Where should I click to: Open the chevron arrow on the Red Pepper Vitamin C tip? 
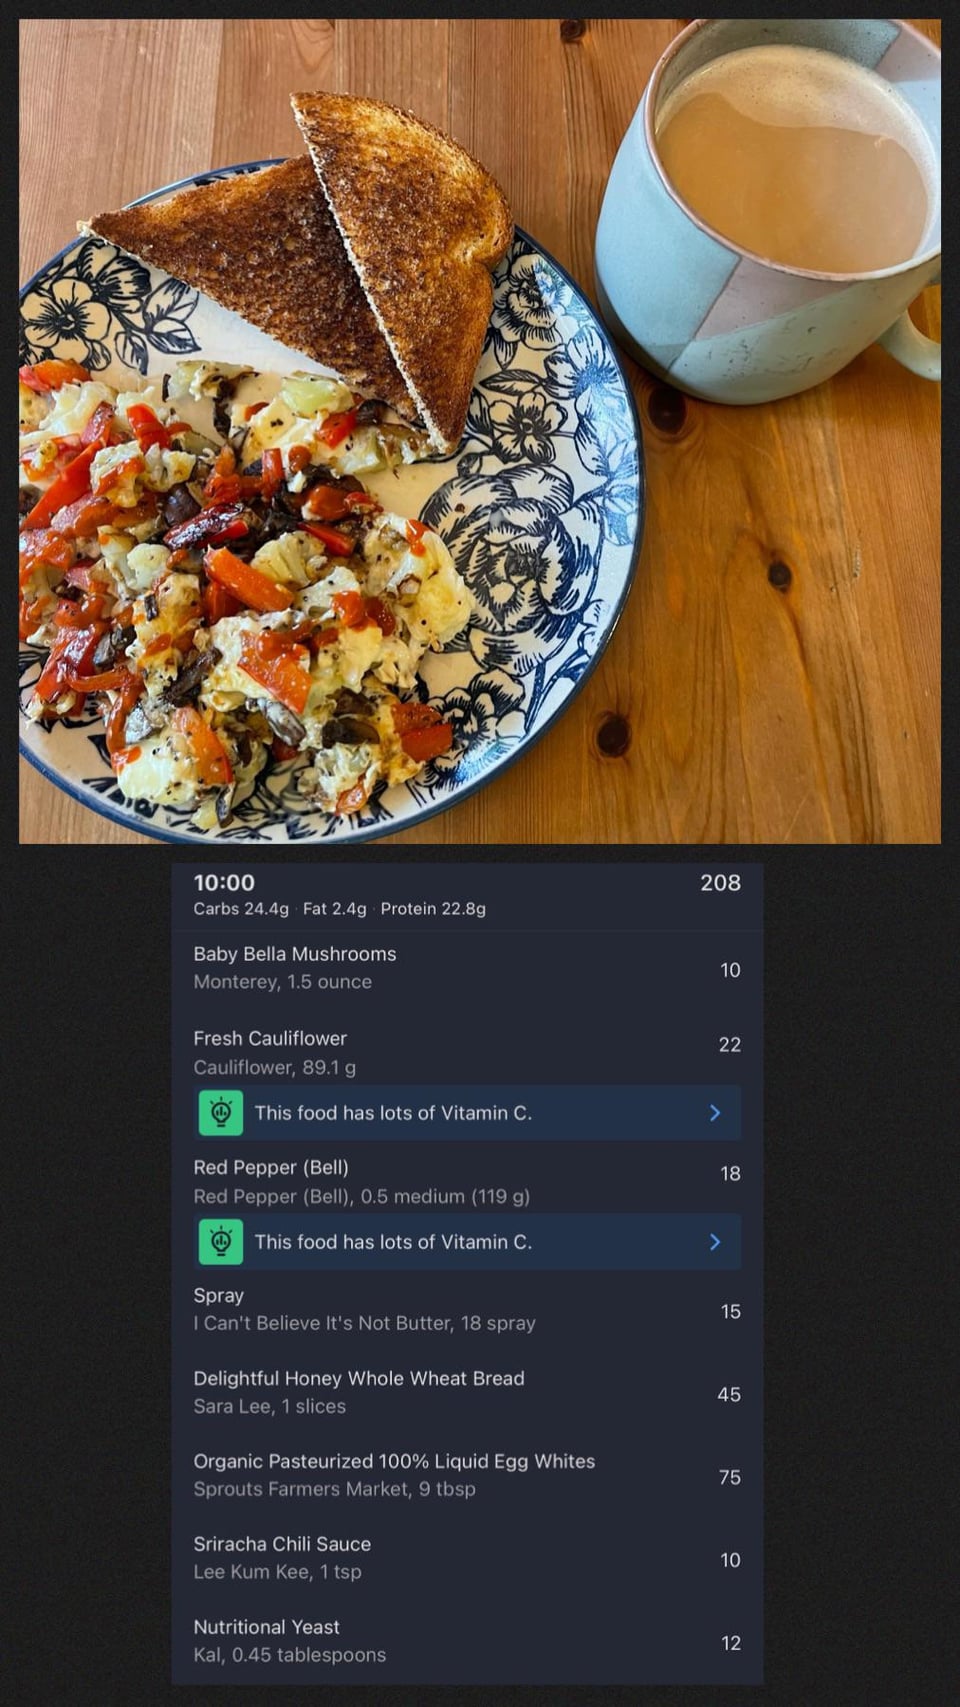715,1242
